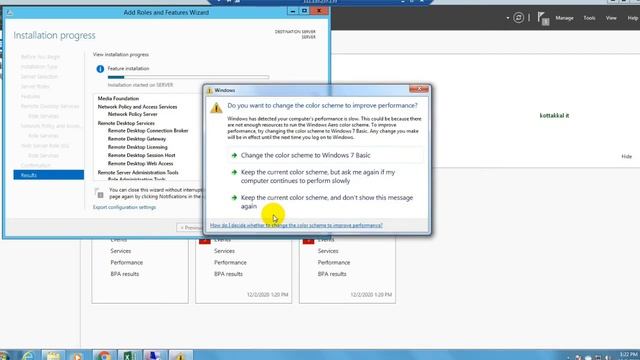The image size is (640, 360).
Task: Open the View menu in Server Manager
Action: click(x=611, y=18)
